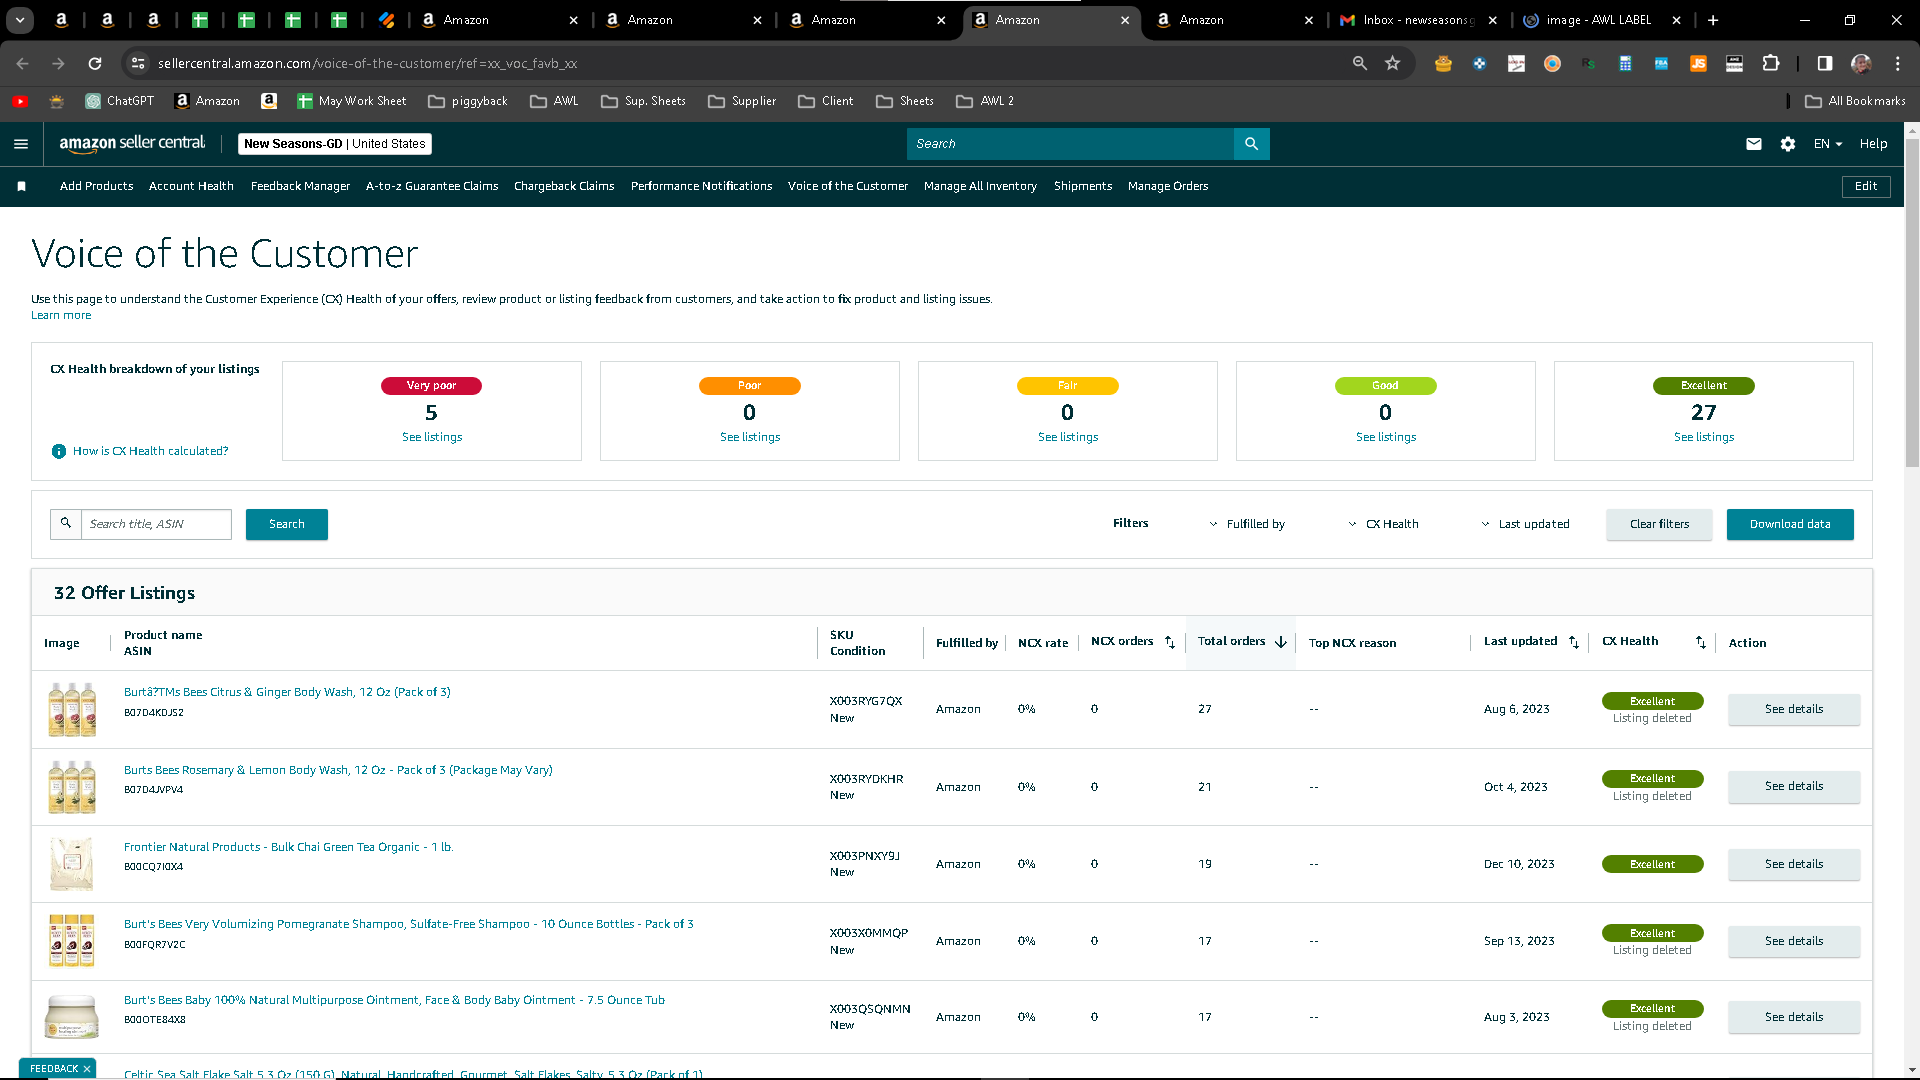Click the bookmark flag icon in the favorites bar

[x=21, y=186]
